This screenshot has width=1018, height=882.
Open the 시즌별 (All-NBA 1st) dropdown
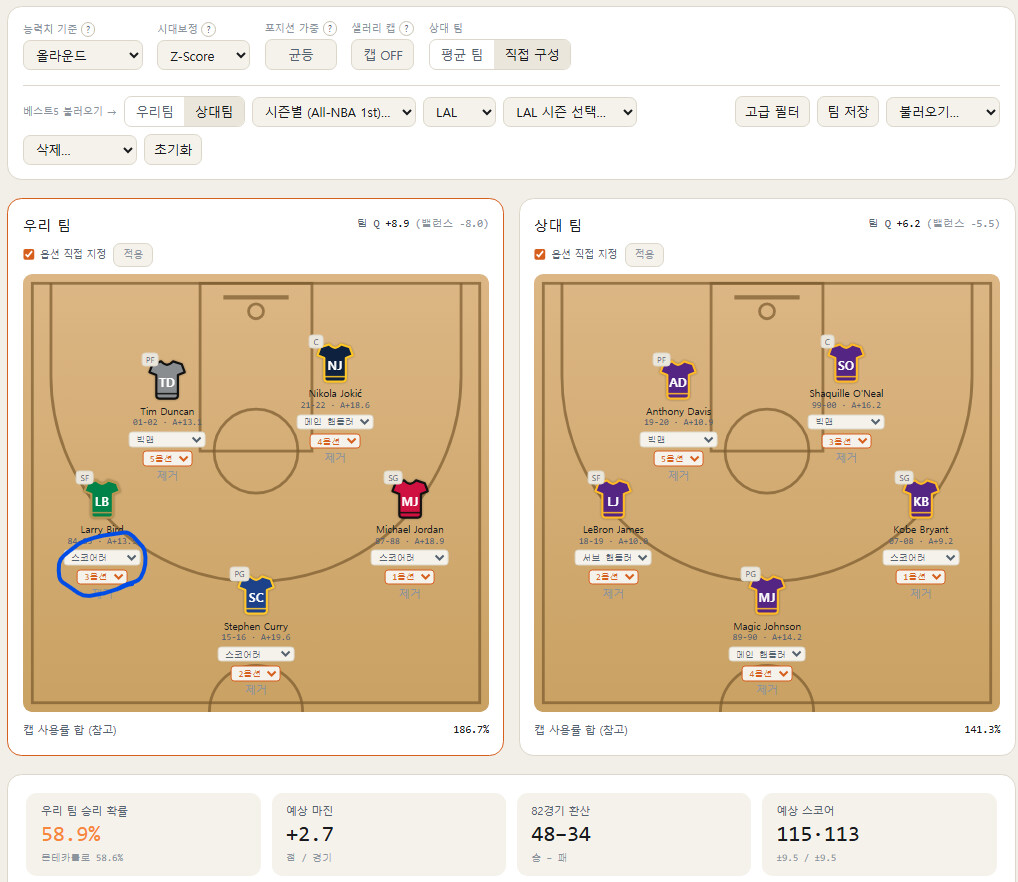[334, 112]
